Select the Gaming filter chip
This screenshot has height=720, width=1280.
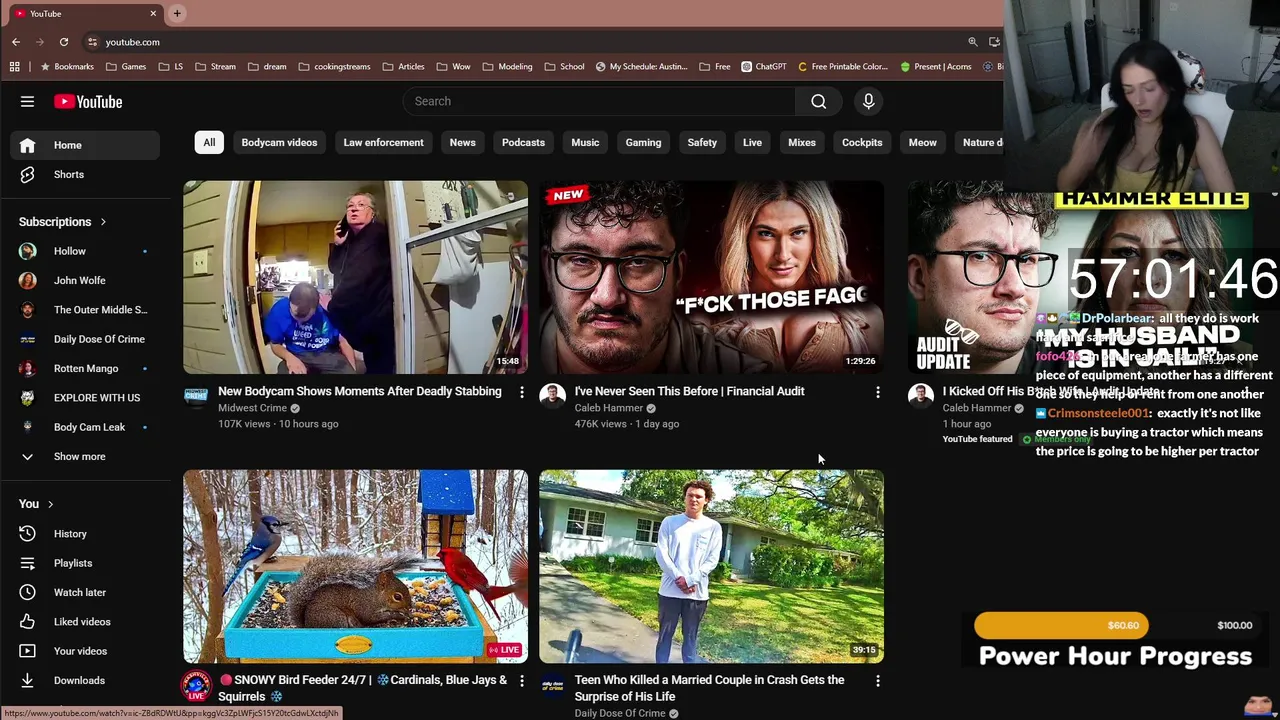(x=643, y=142)
